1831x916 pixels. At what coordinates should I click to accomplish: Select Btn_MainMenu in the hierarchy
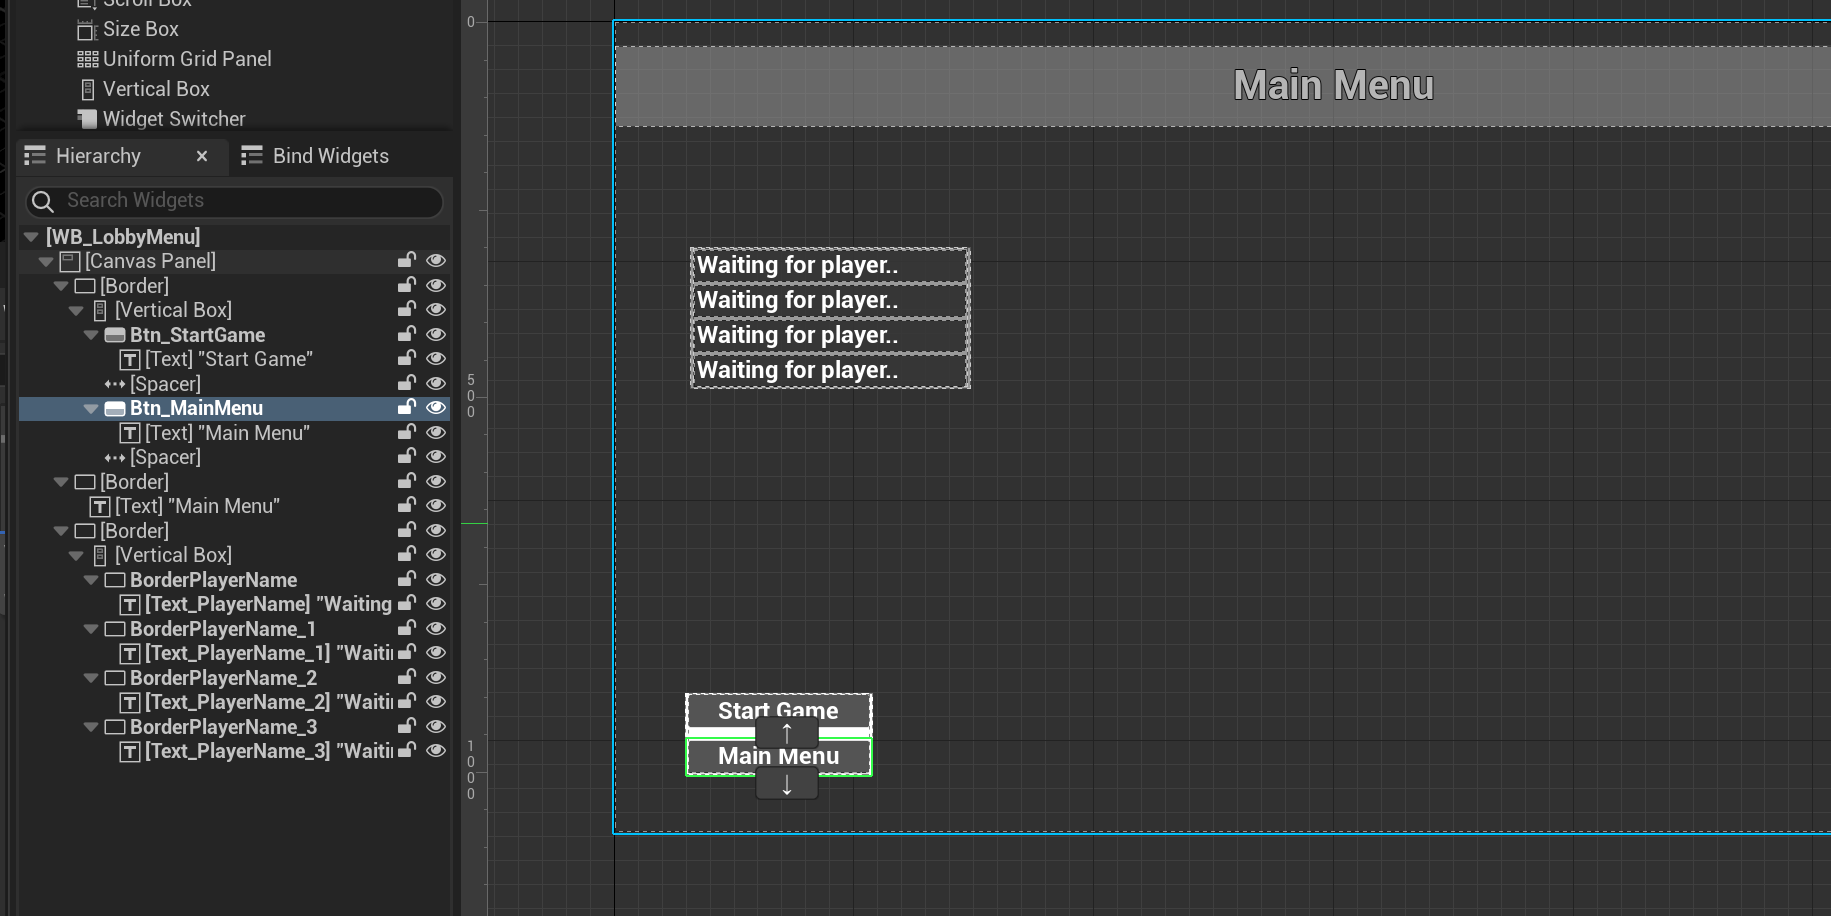tap(234, 408)
